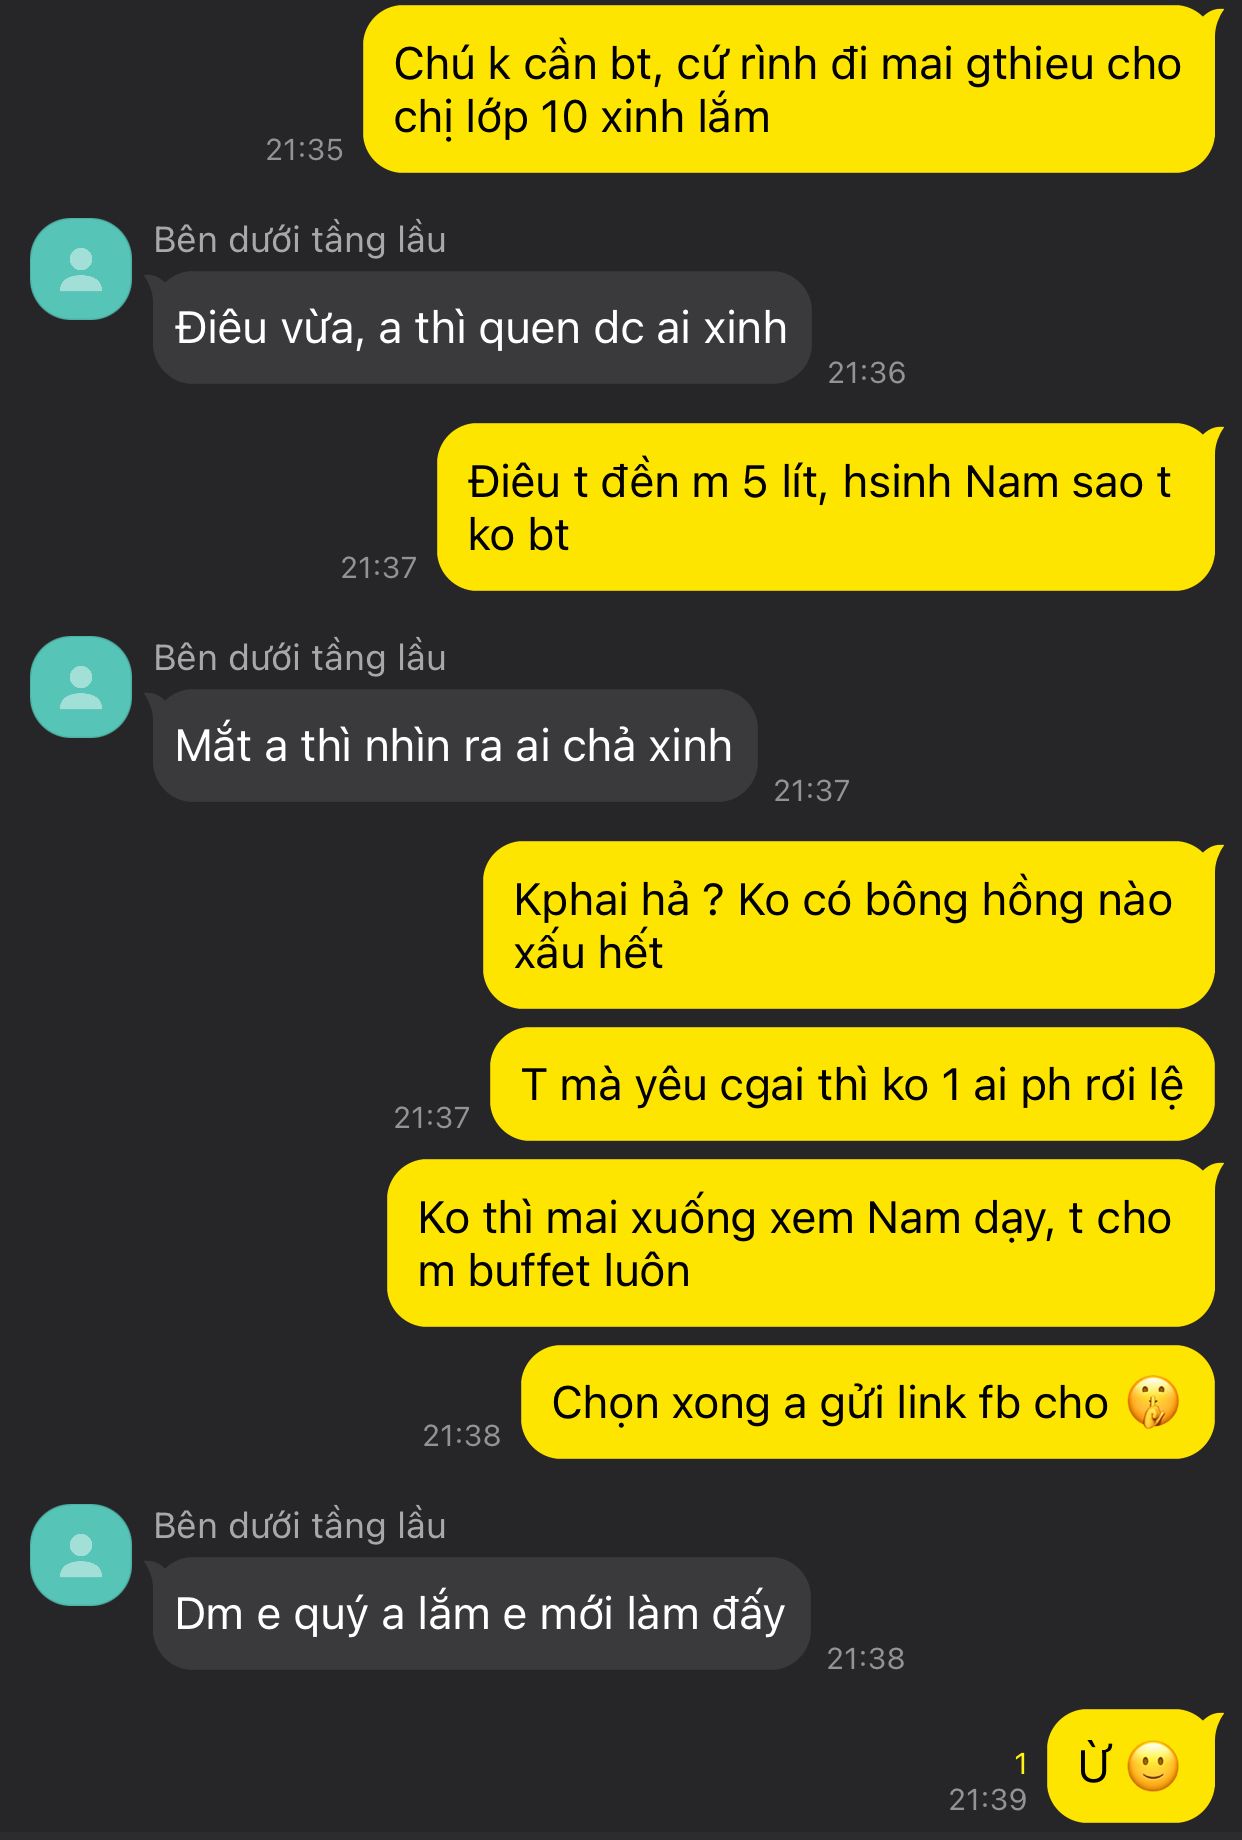The width and height of the screenshot is (1242, 1840).
Task: Tap the 21:39 timestamp of last message
Action: click(988, 1800)
